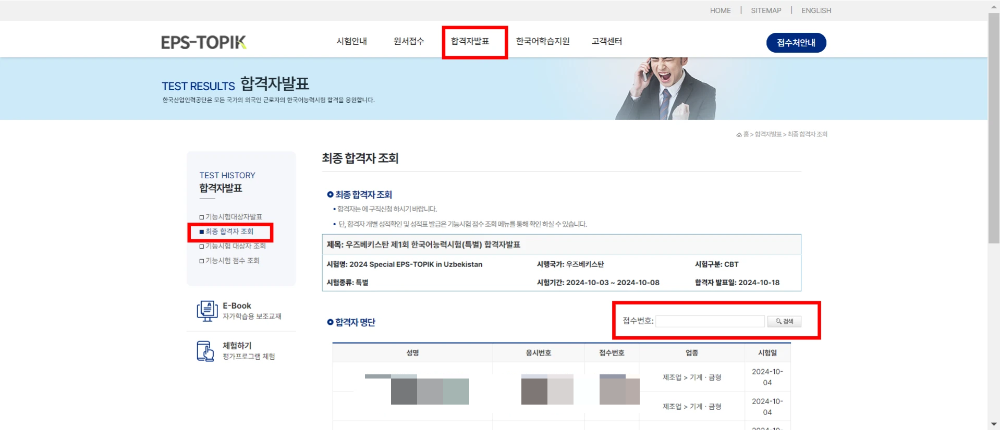
Task: Open the 고객센터 menu
Action: click(x=607, y=41)
